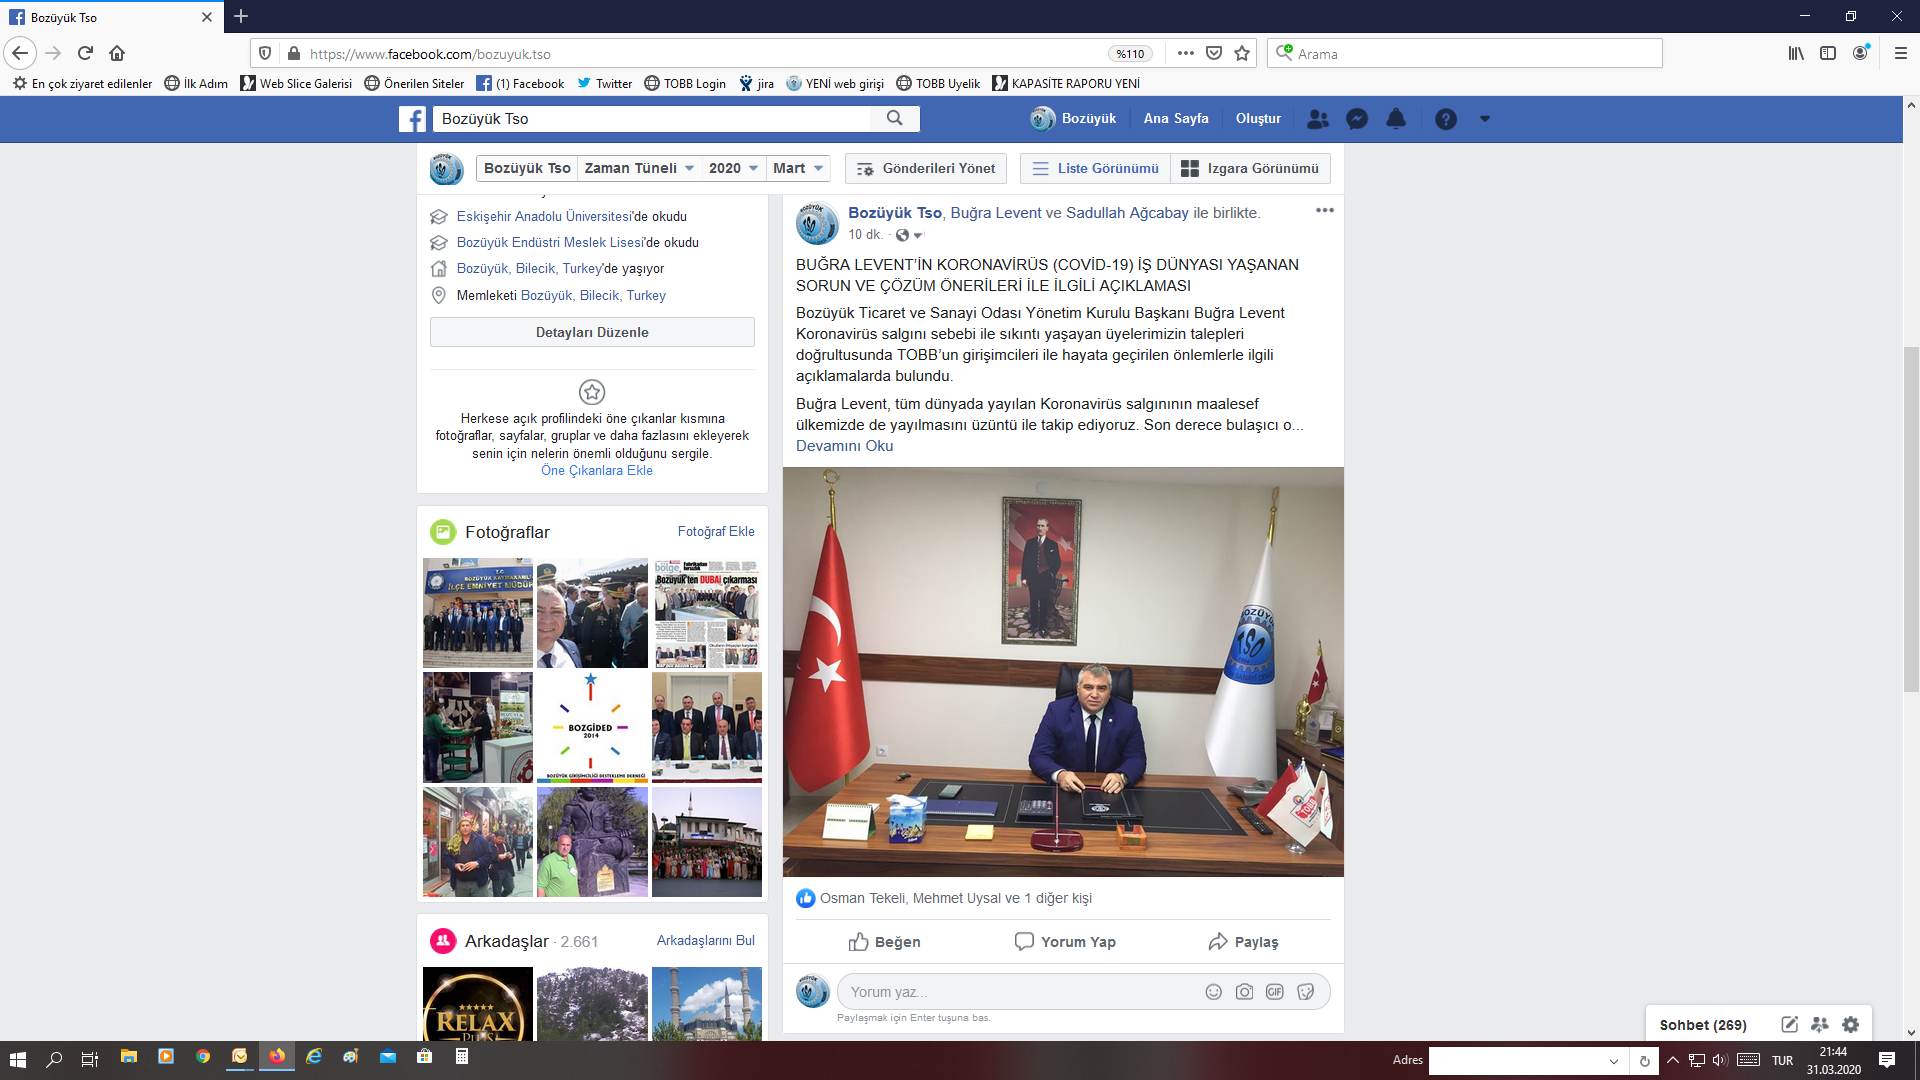The height and width of the screenshot is (1080, 1920).
Task: Toggle Firefox sidebar view
Action: (1828, 53)
